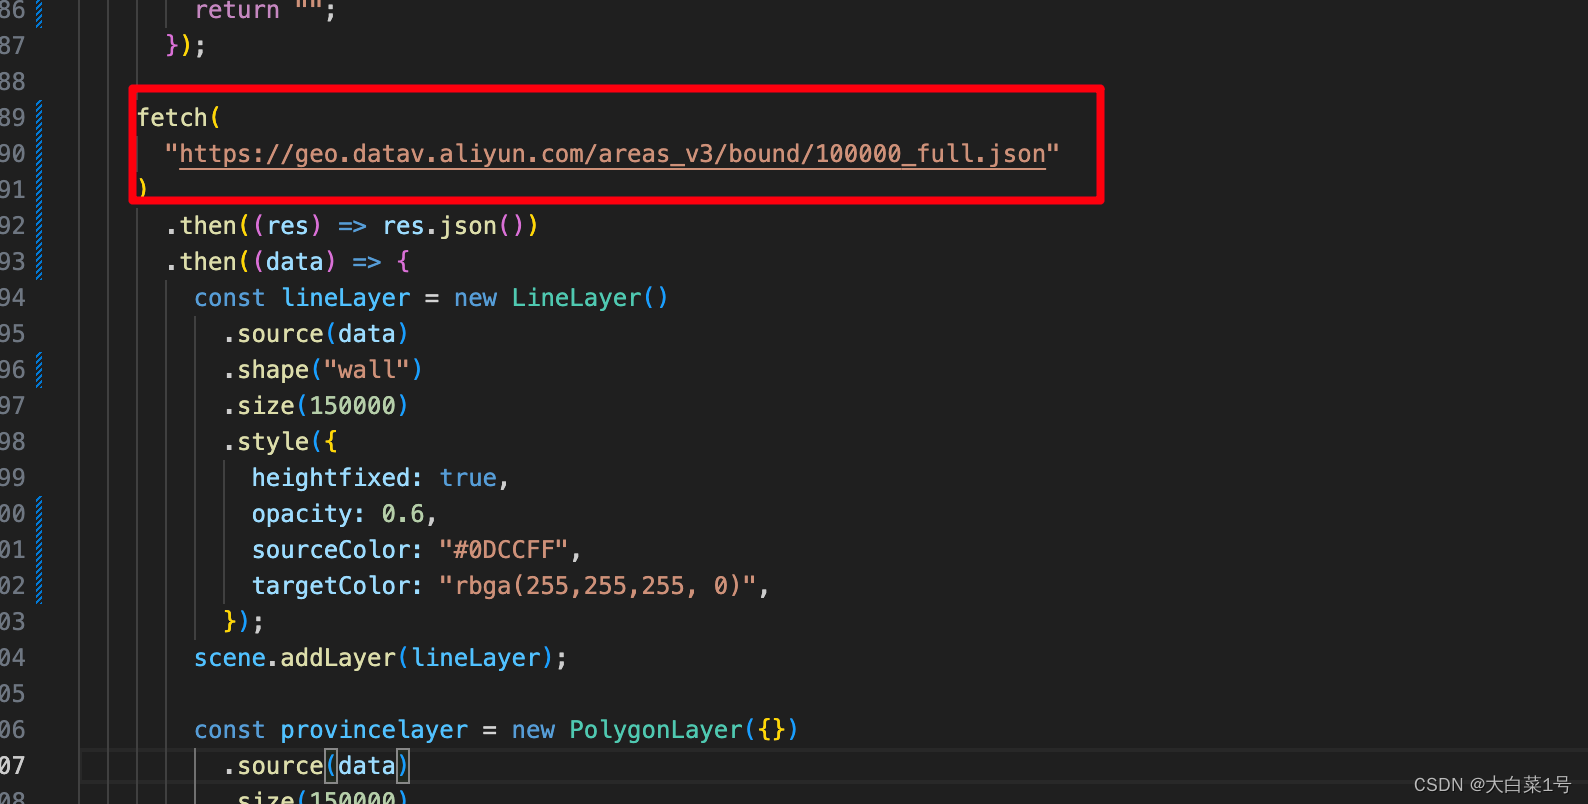The image size is (1588, 804).
Task: Click the .style({ call
Action: [x=280, y=442]
